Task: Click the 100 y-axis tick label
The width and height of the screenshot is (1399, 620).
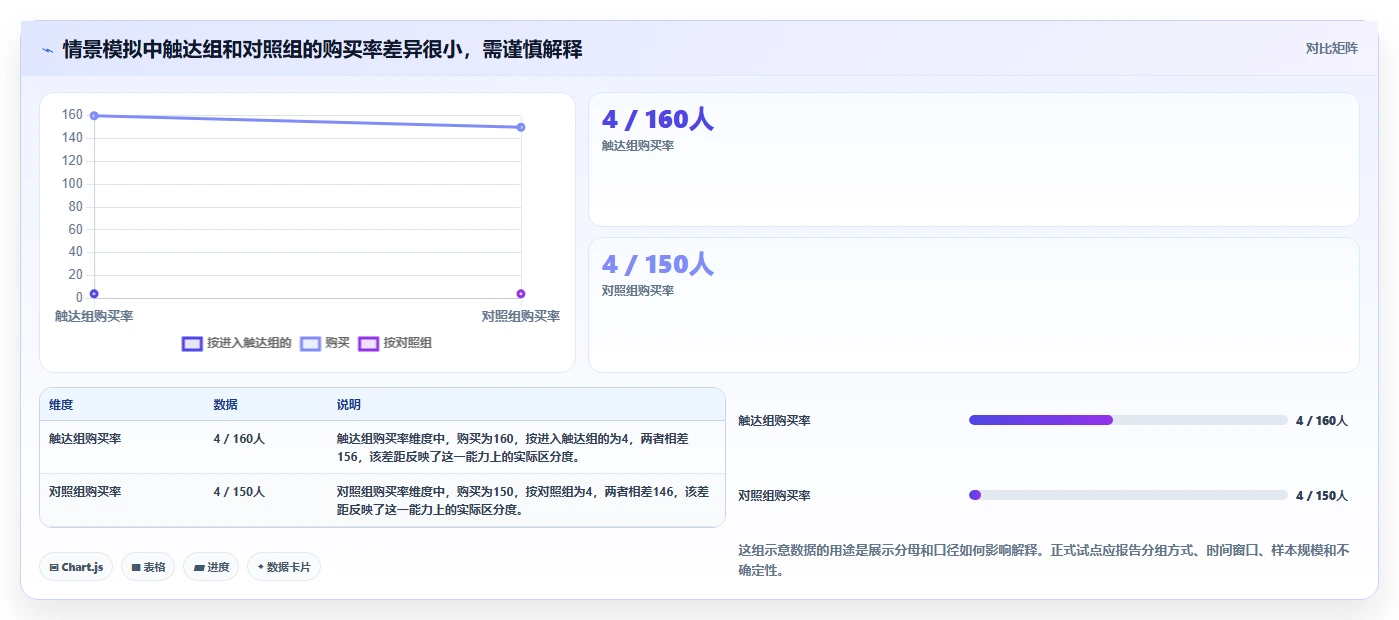Action: click(72, 184)
